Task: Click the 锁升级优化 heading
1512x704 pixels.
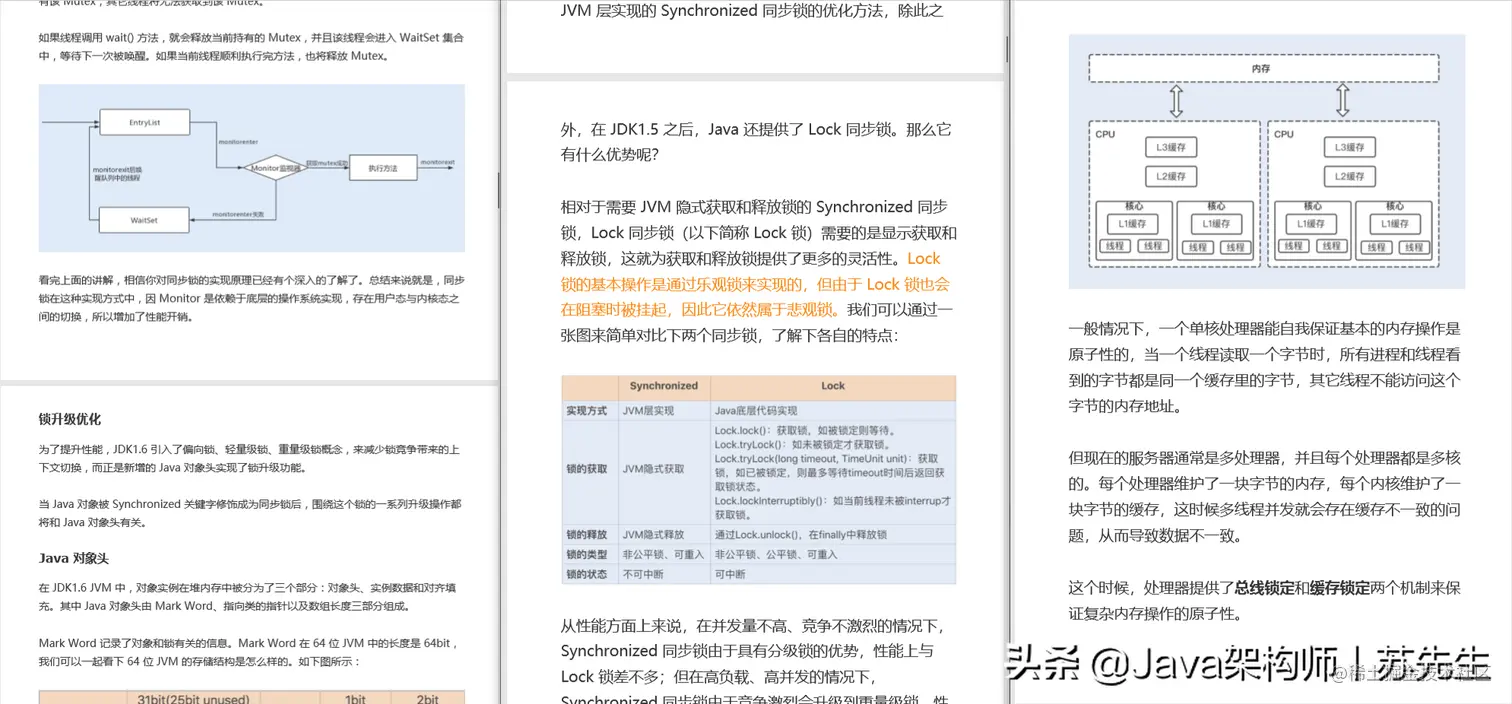Action: (x=70, y=419)
